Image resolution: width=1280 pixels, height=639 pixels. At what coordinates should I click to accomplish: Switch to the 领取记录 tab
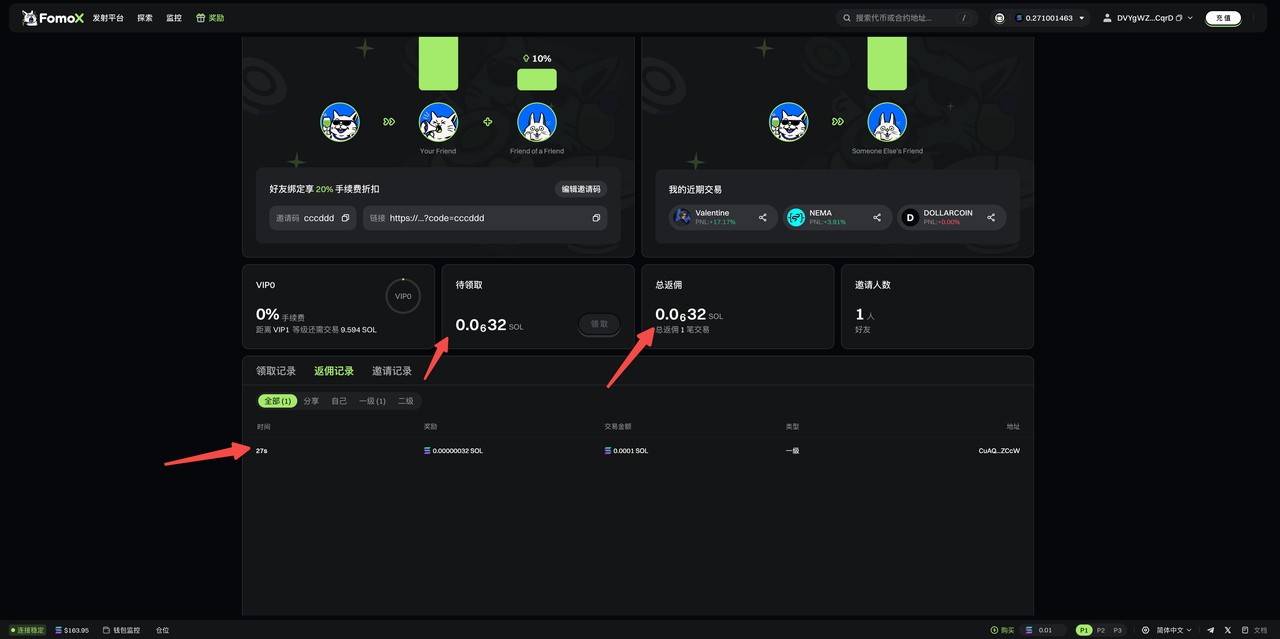pos(276,371)
